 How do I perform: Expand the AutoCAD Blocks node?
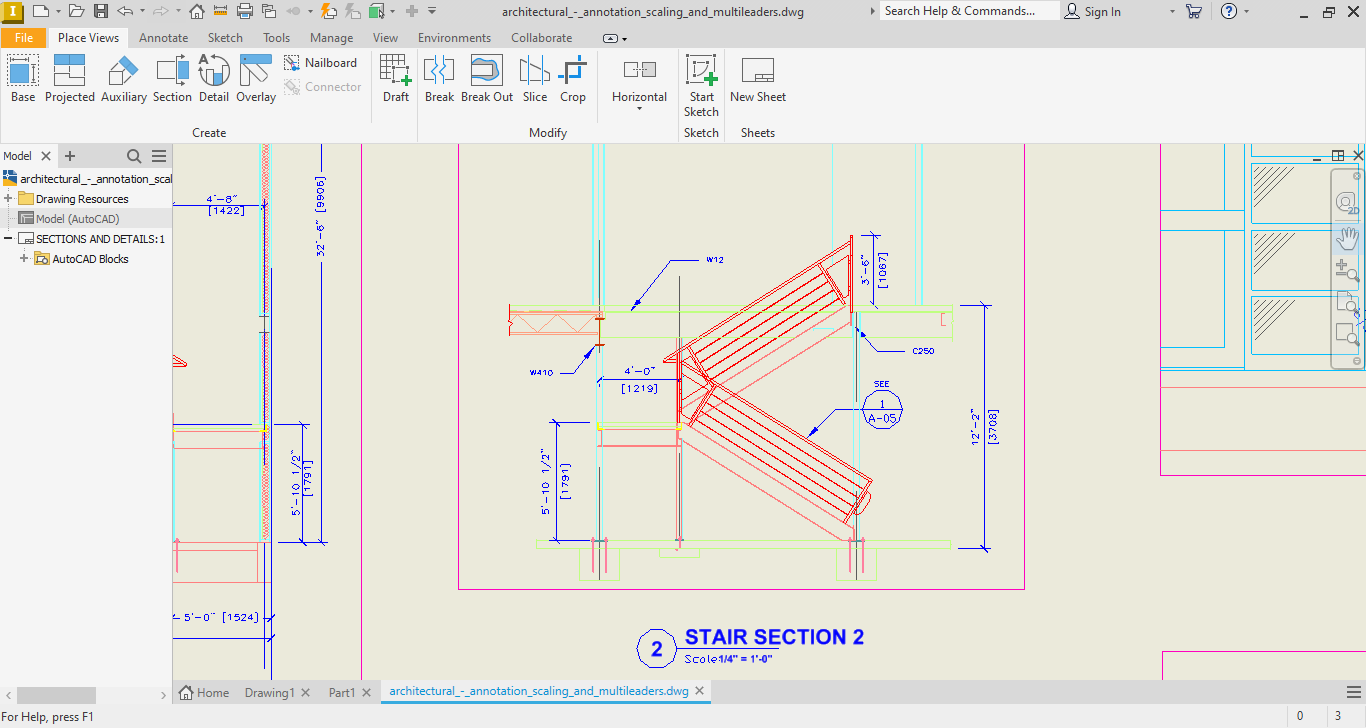[x=22, y=258]
